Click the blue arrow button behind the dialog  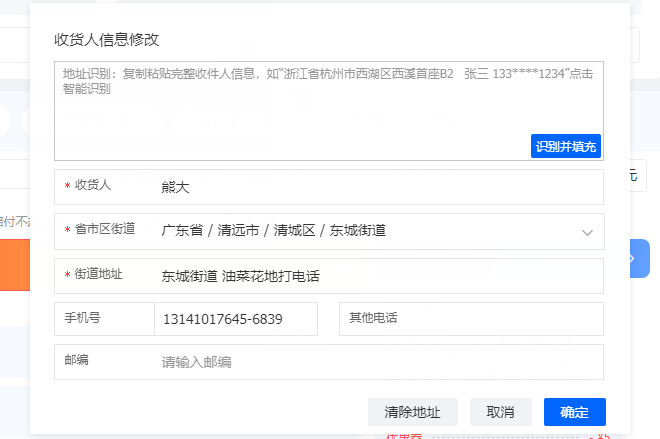click(x=640, y=258)
